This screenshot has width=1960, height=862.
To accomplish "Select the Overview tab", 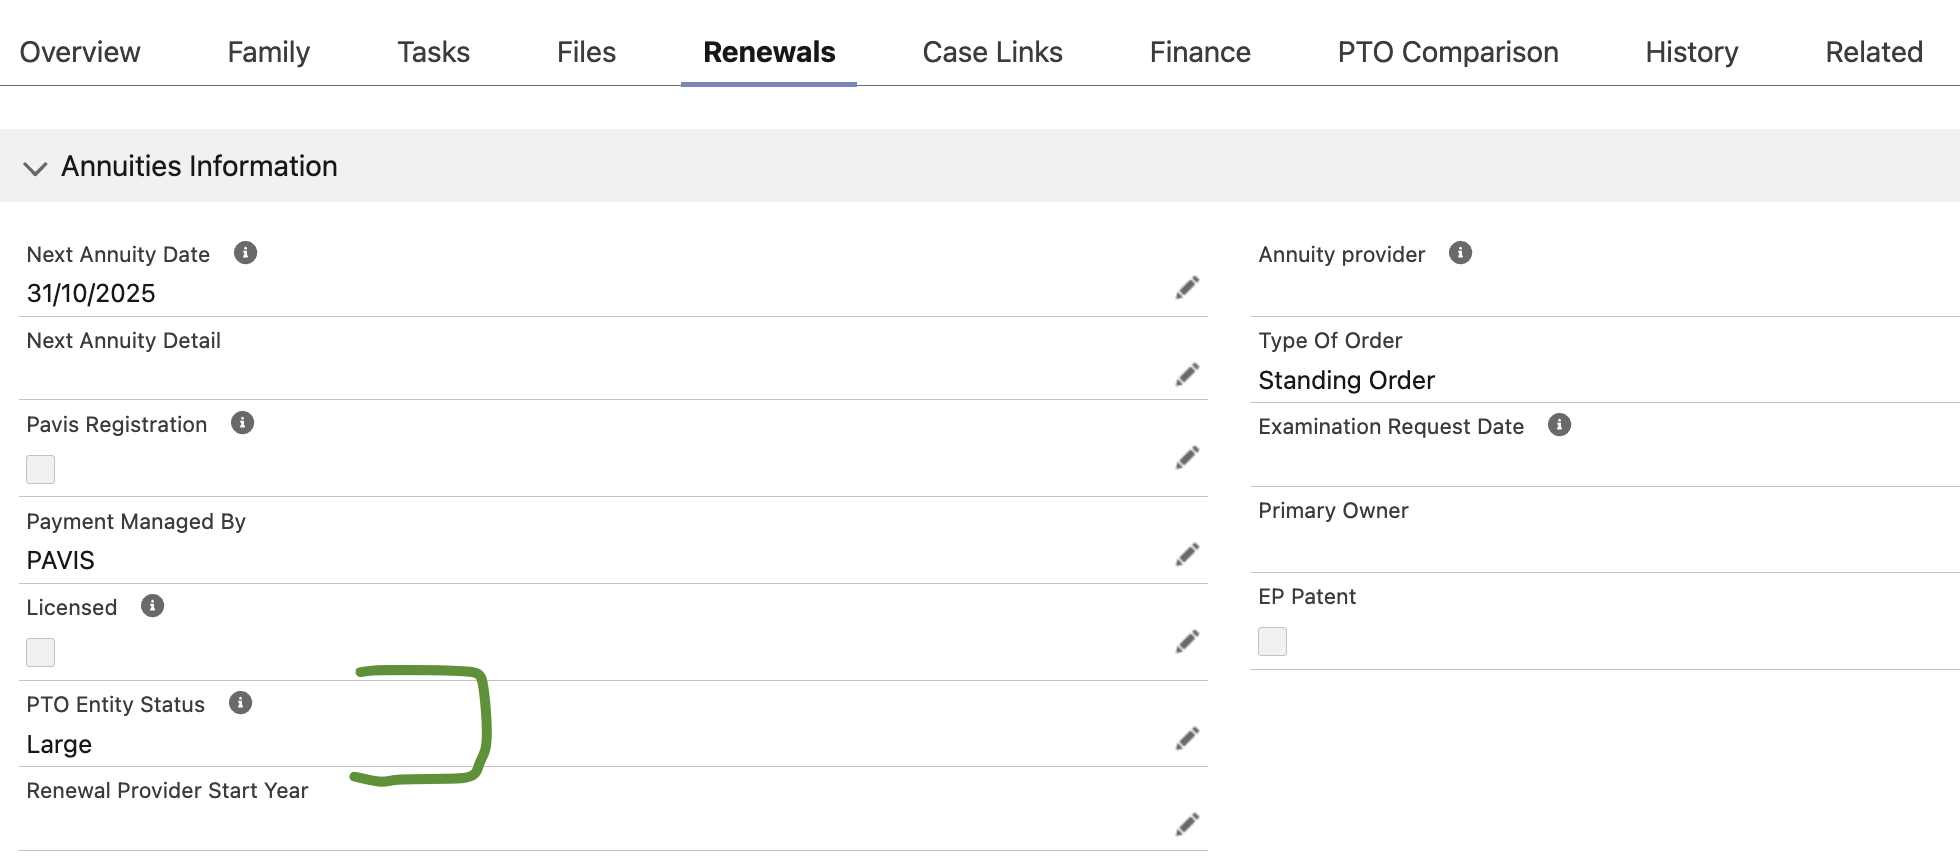I will pos(80,52).
